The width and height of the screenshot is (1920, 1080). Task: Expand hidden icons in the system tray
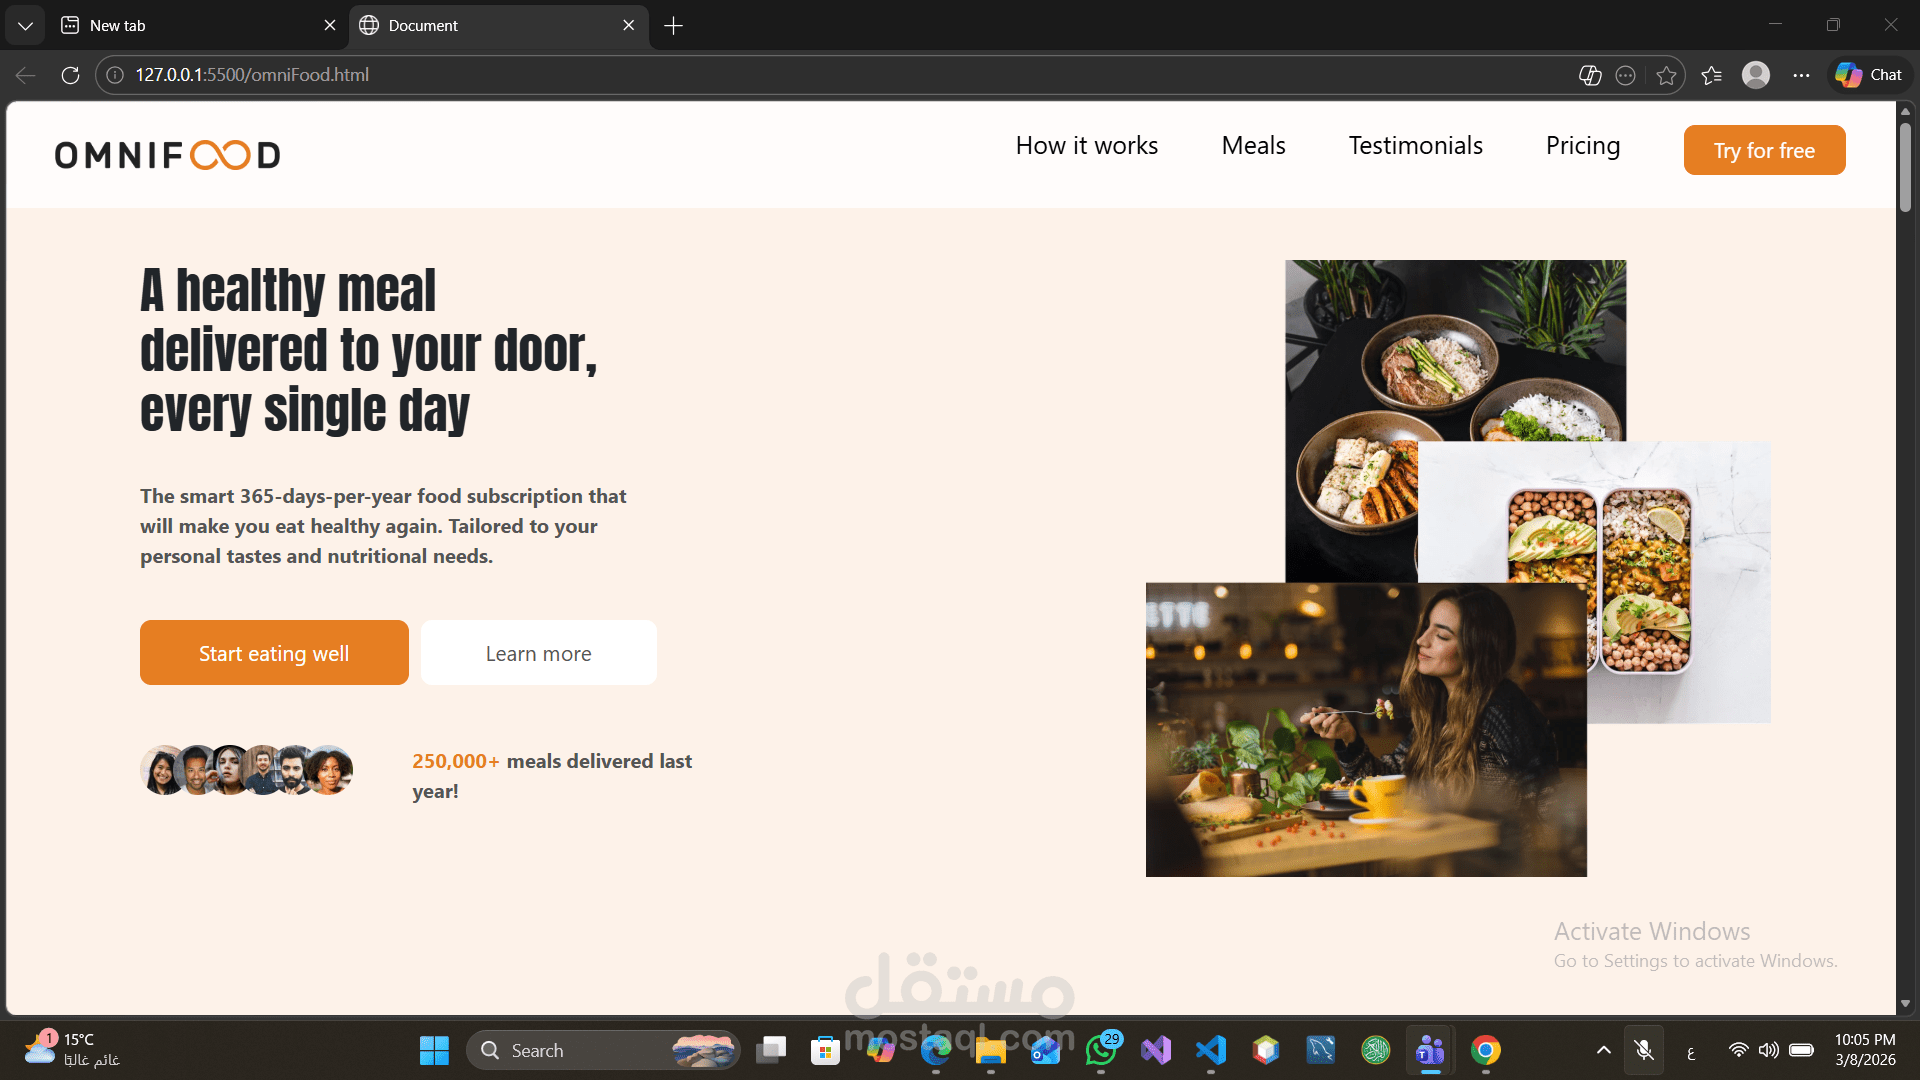(1603, 1050)
